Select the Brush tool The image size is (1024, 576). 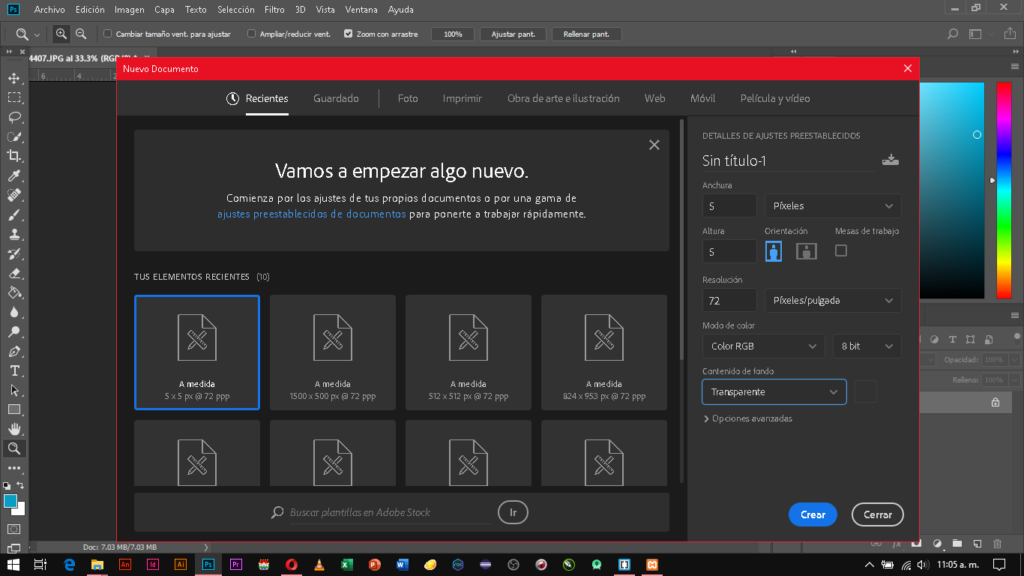point(14,215)
